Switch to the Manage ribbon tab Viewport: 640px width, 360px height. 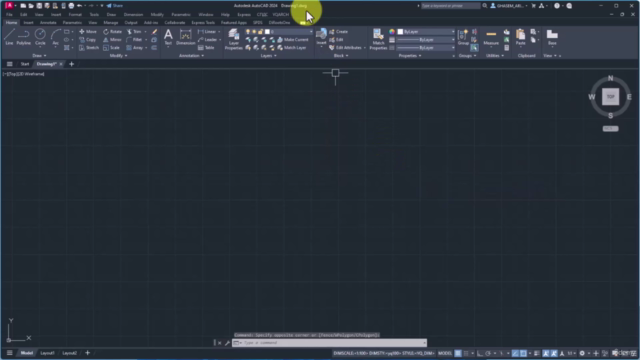pyautogui.click(x=111, y=22)
